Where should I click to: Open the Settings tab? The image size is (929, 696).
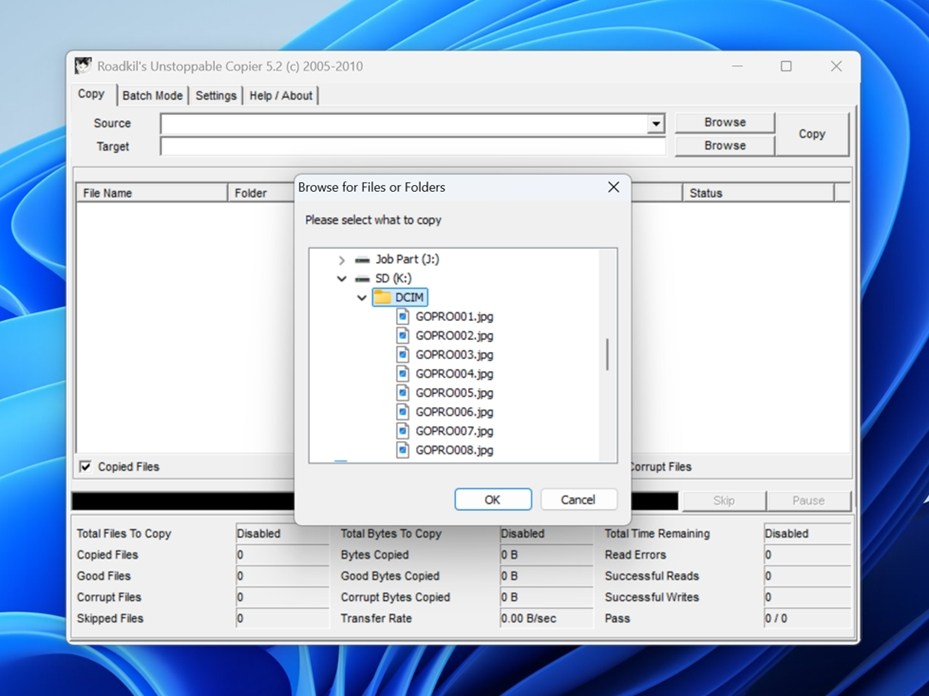click(216, 95)
